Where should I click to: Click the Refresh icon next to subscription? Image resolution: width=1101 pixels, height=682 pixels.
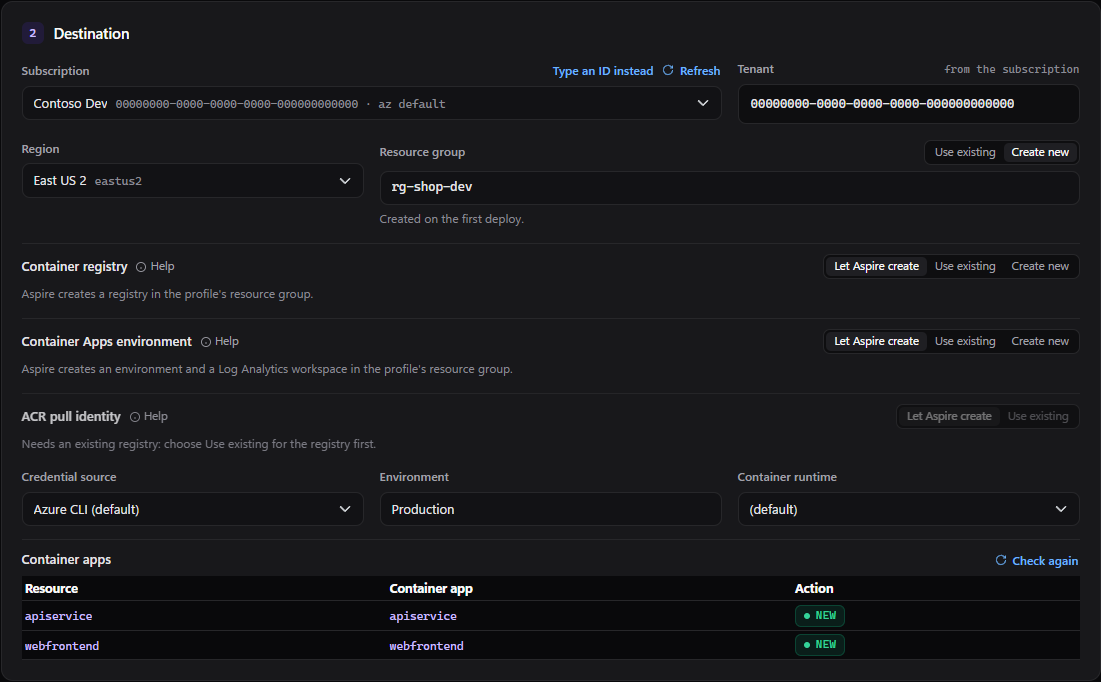(x=668, y=70)
